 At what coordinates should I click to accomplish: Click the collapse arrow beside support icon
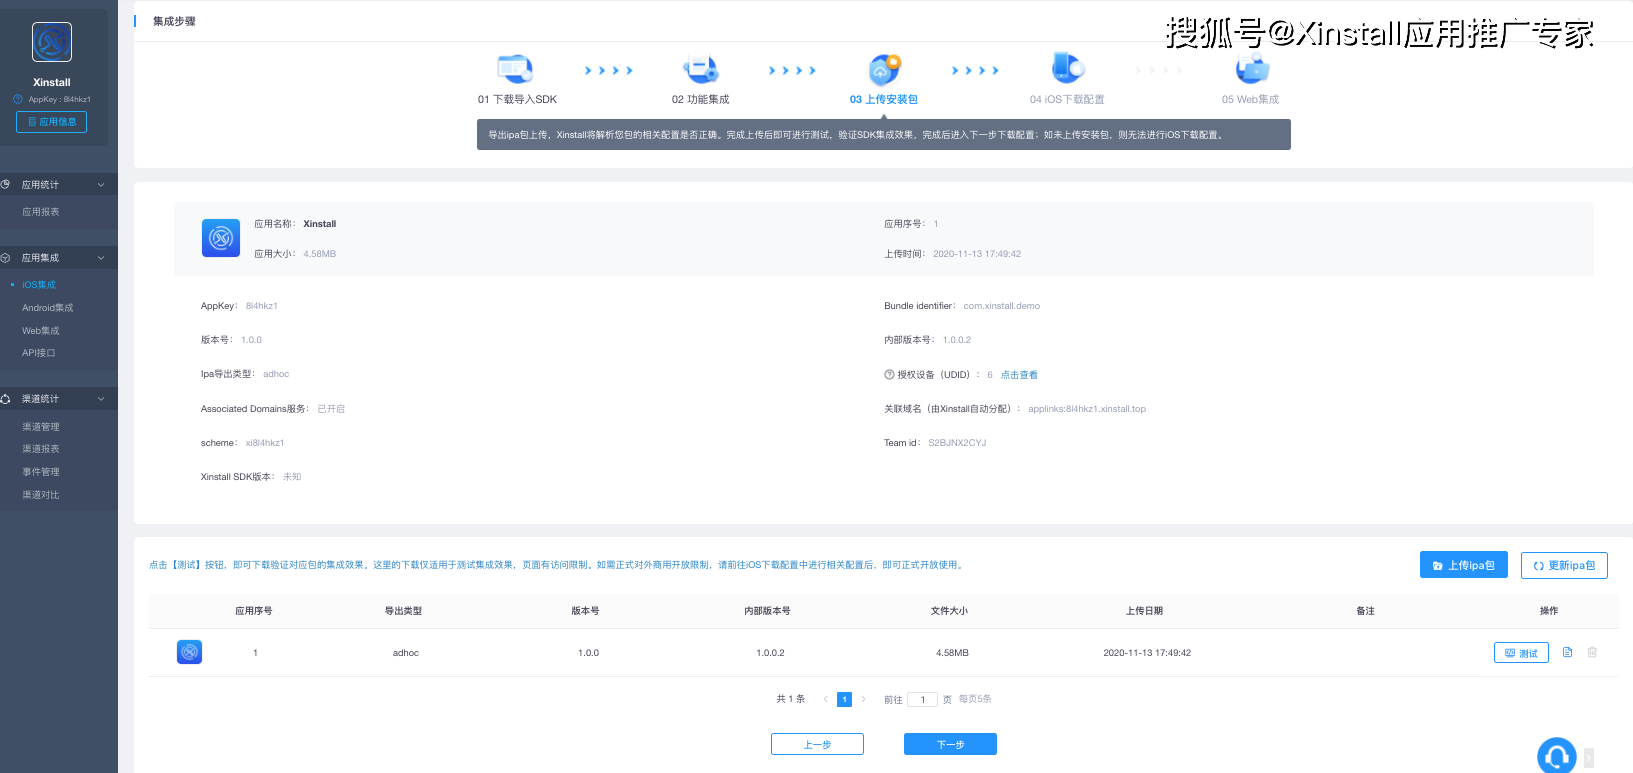(1588, 758)
